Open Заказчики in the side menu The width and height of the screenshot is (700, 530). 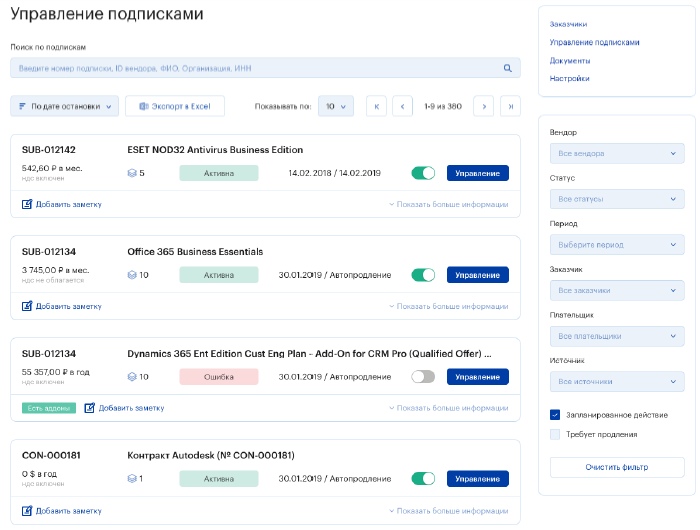pyautogui.click(x=568, y=23)
